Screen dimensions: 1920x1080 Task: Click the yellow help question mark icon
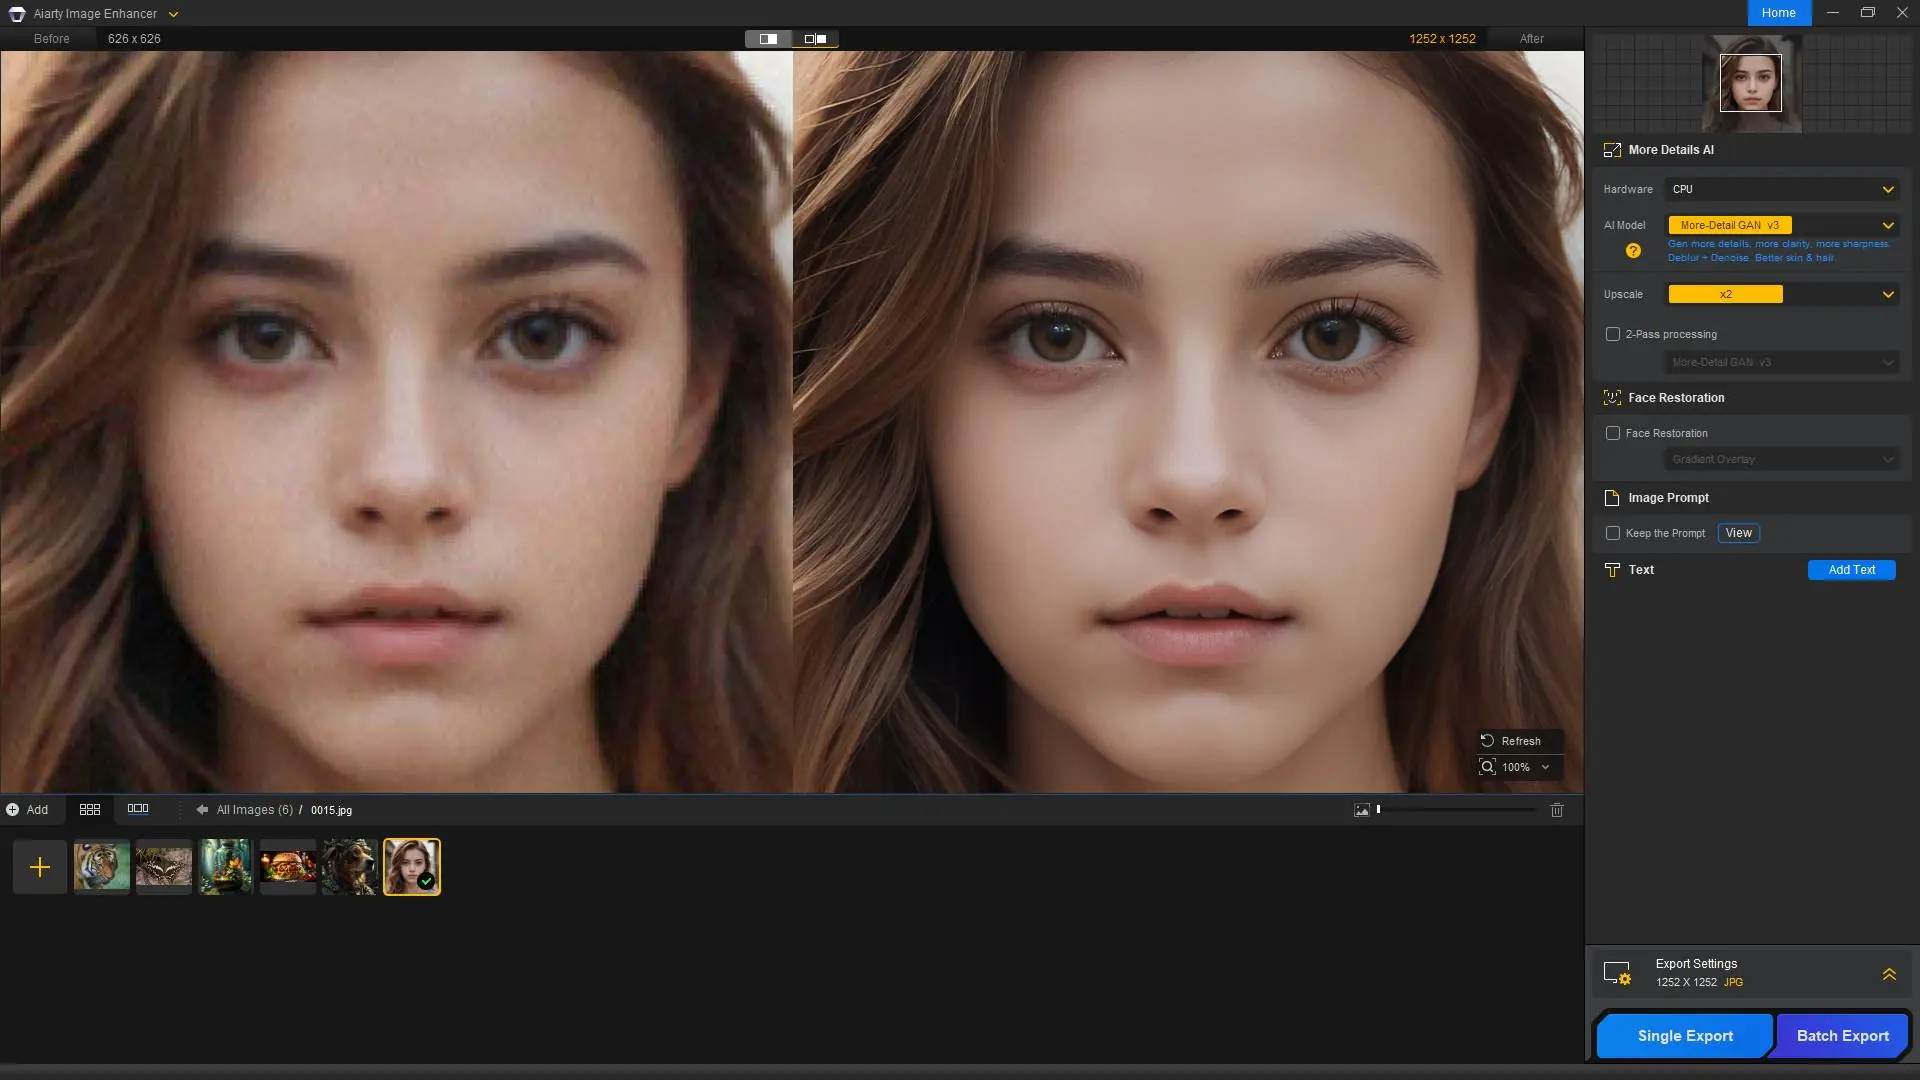coord(1633,251)
